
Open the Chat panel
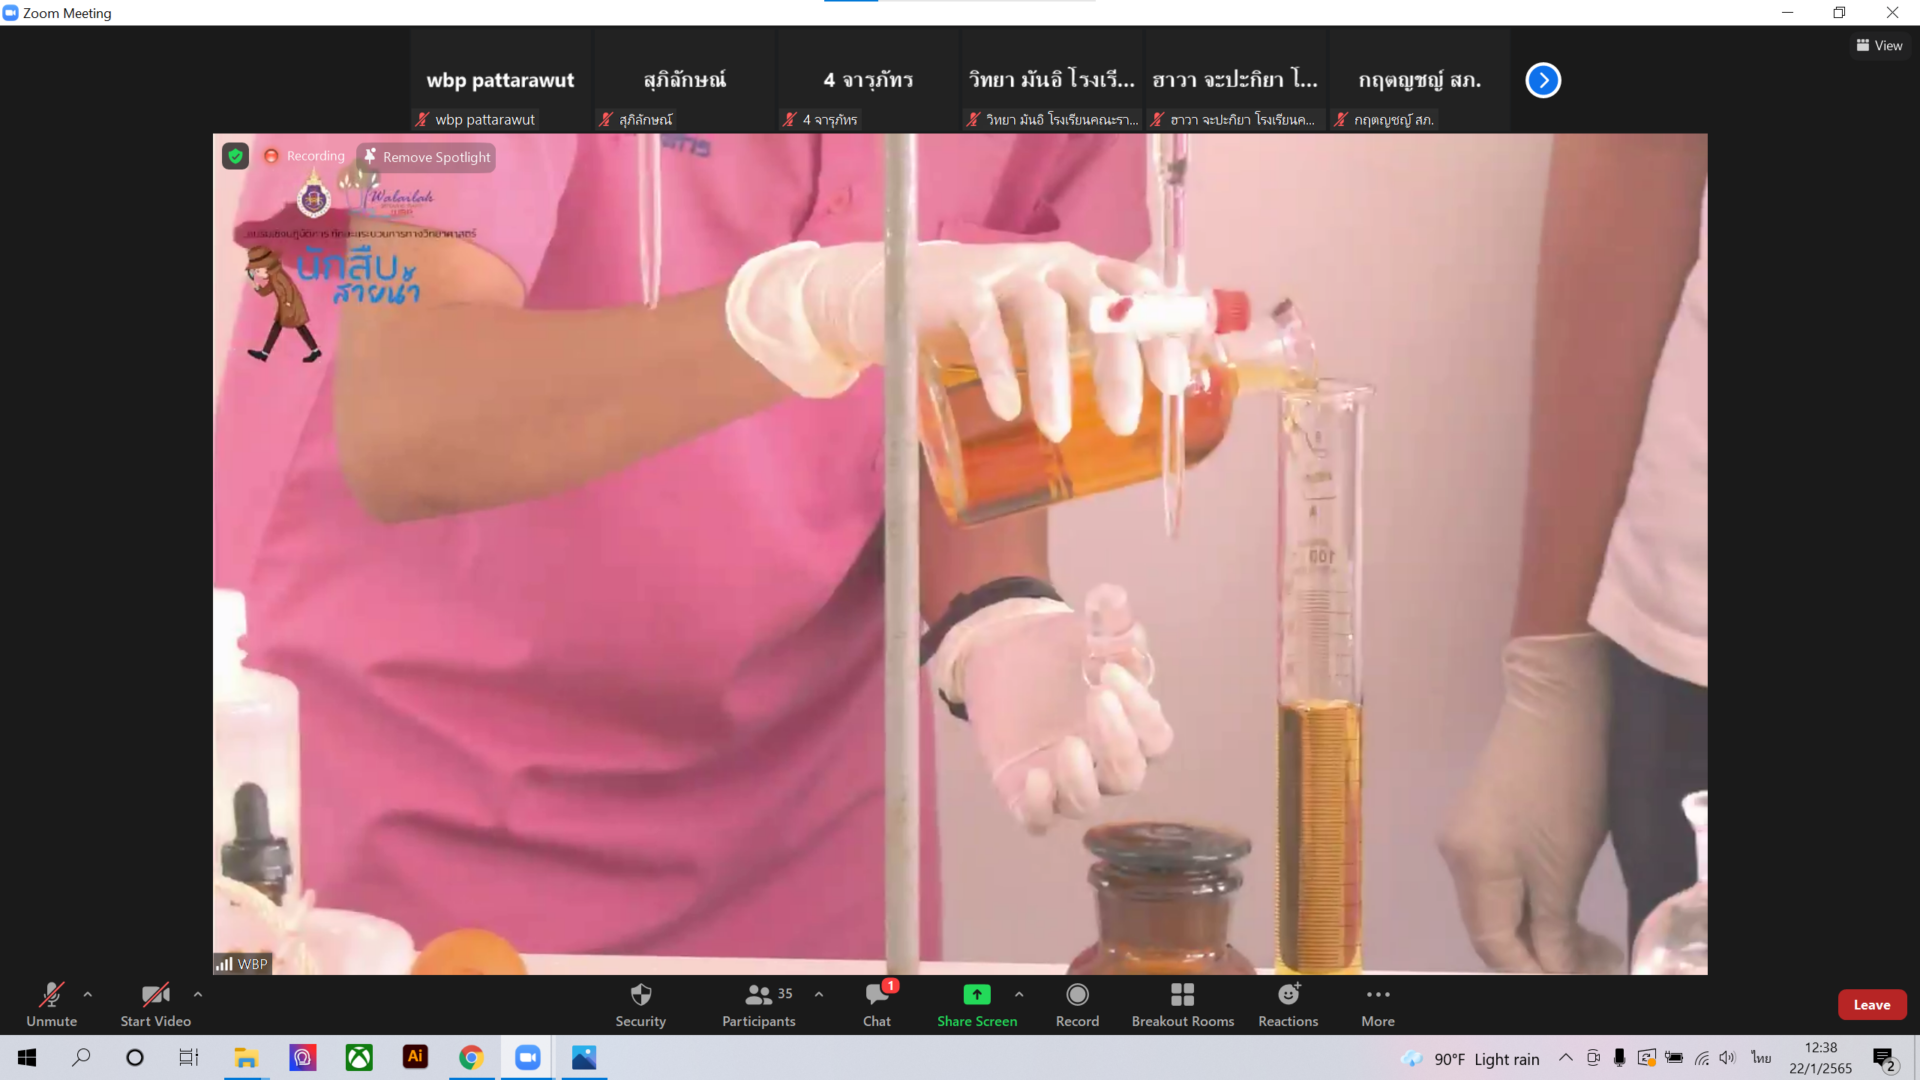877,1003
